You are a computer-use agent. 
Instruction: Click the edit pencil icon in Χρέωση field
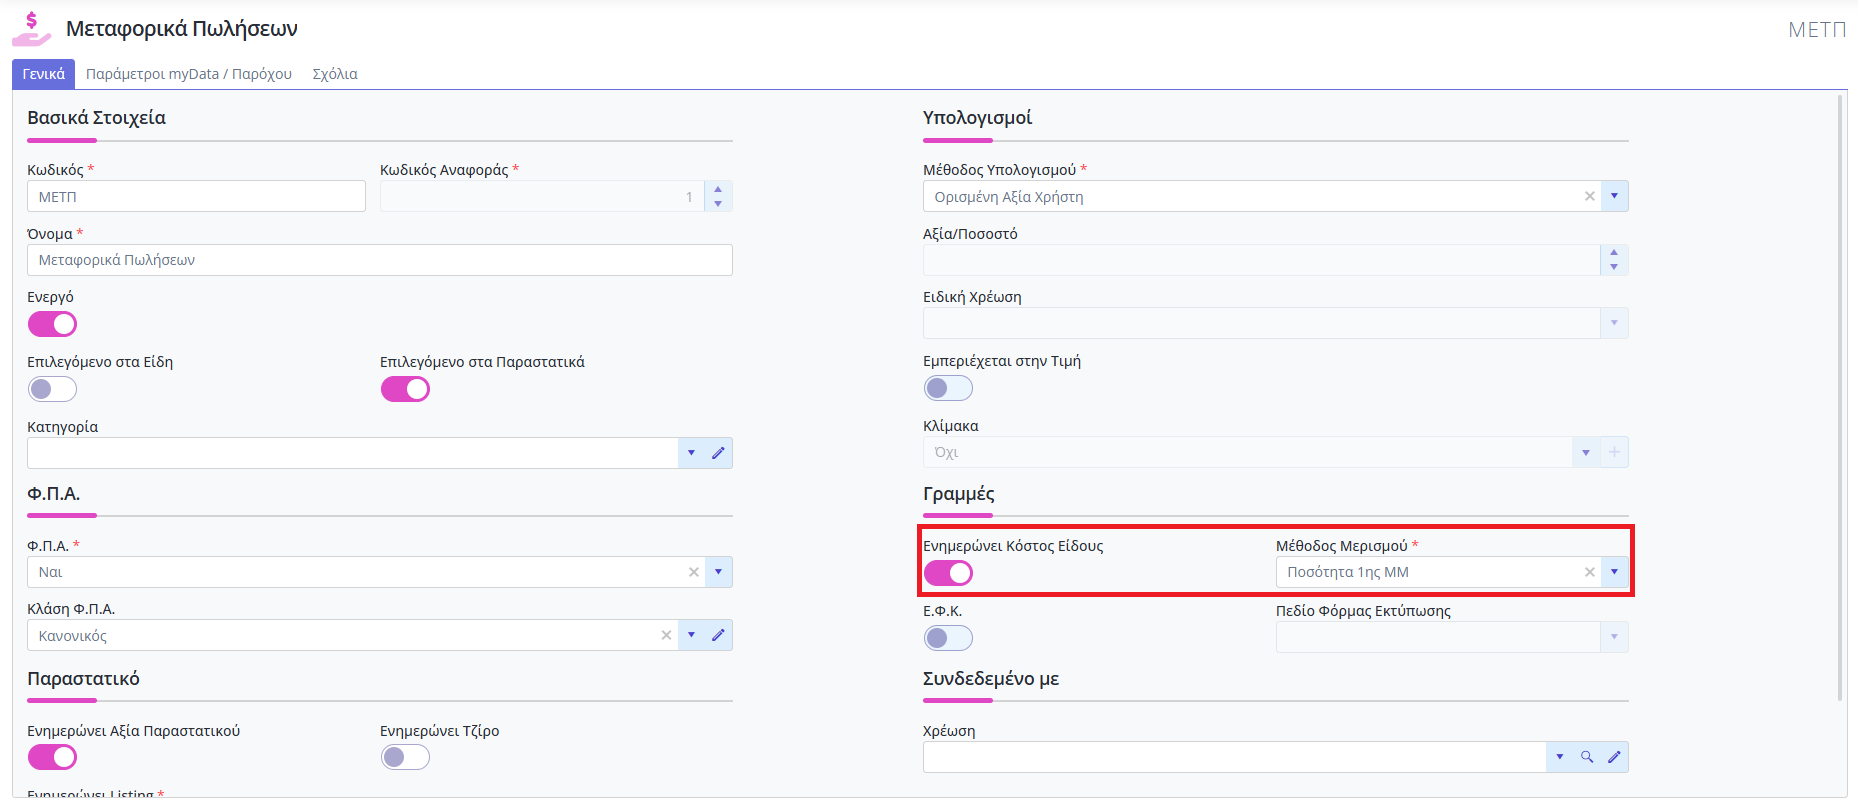coord(1614,757)
